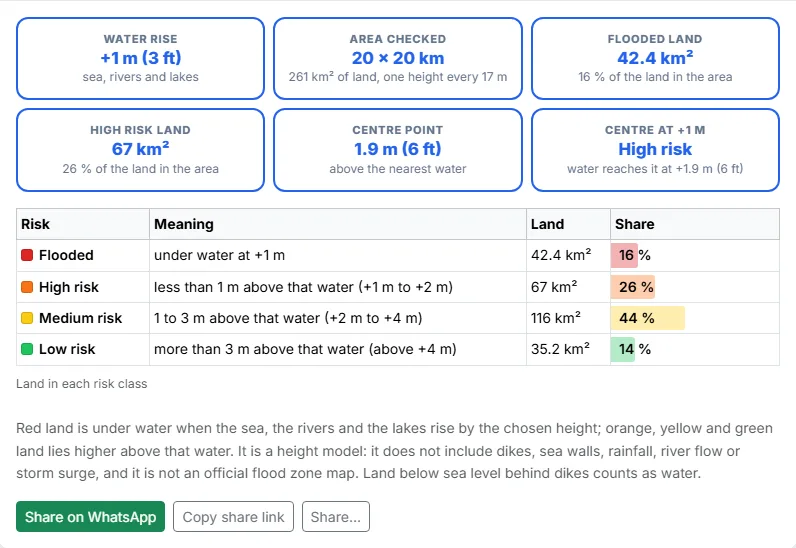Copy the share link

tap(233, 517)
